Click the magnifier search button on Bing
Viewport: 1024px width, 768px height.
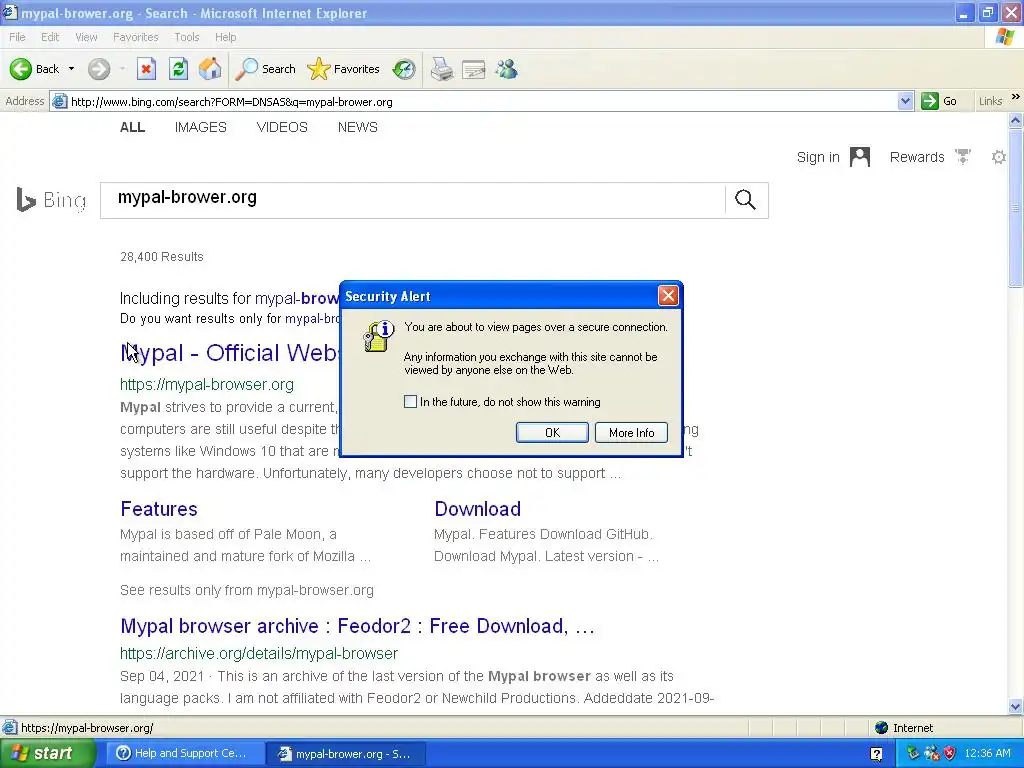tap(745, 200)
